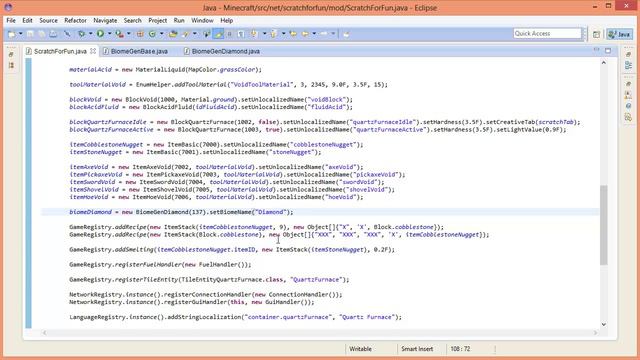This screenshot has height=360, width=640.
Task: Expand the New Java Class dropdown arrow
Action: click(x=162, y=34)
